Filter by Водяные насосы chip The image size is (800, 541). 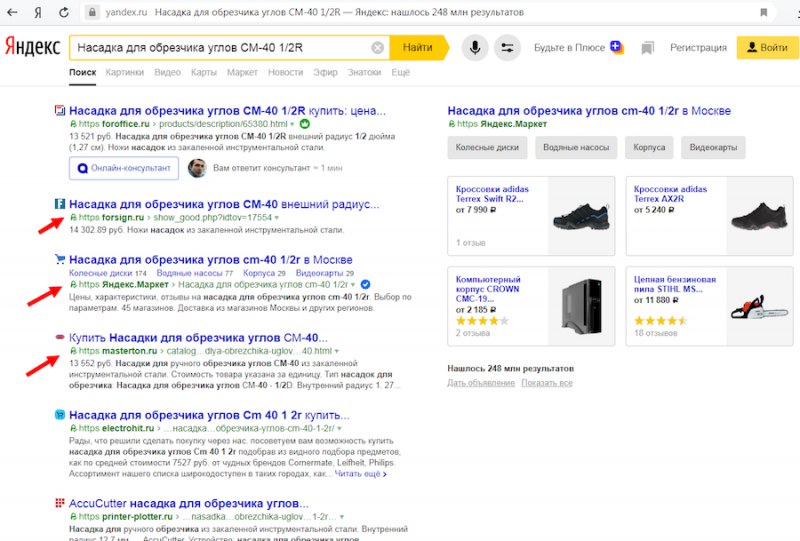(576, 147)
